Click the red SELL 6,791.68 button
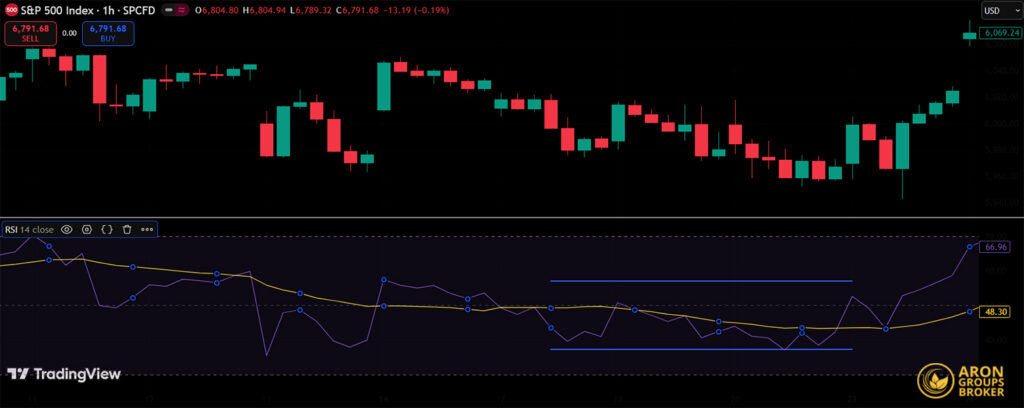The width and height of the screenshot is (1024, 408). (29, 33)
